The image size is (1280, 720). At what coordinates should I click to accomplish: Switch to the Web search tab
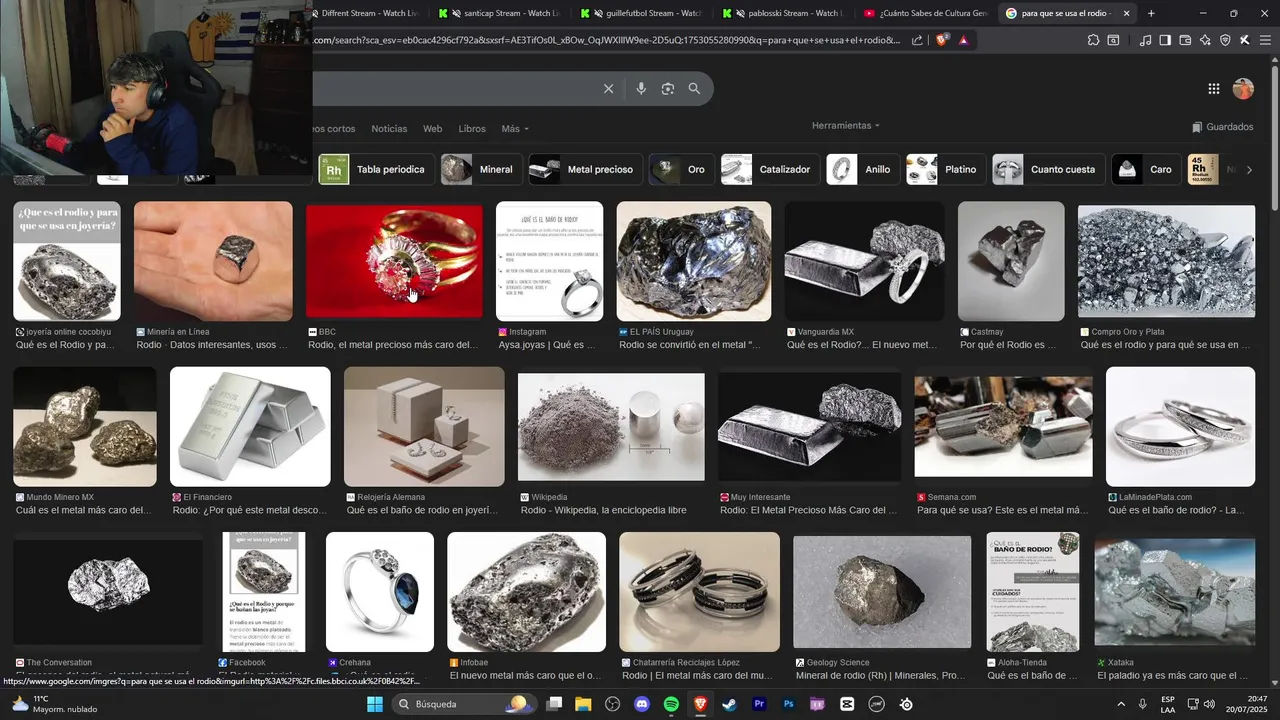point(432,129)
